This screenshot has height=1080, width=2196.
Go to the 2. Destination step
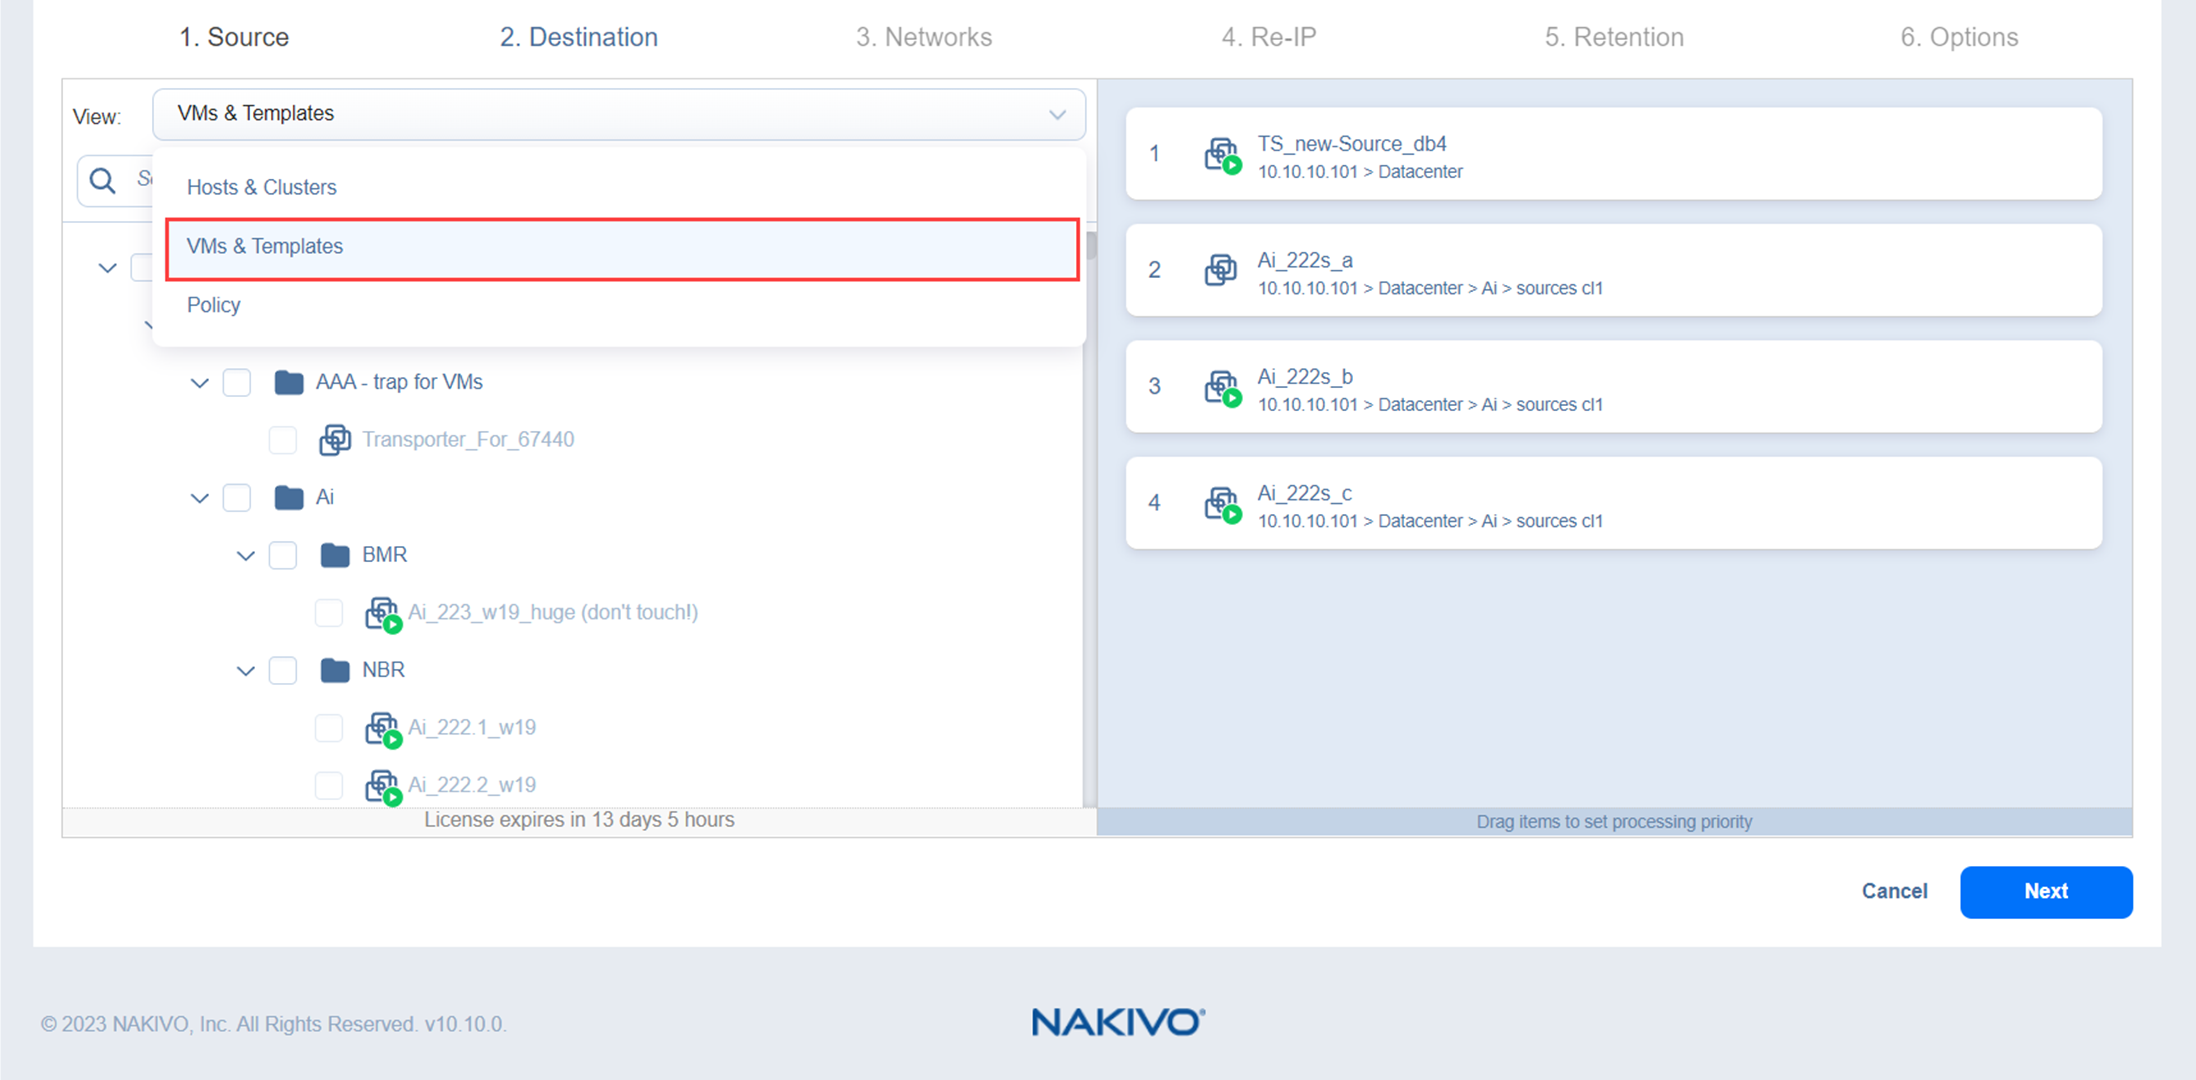[578, 37]
